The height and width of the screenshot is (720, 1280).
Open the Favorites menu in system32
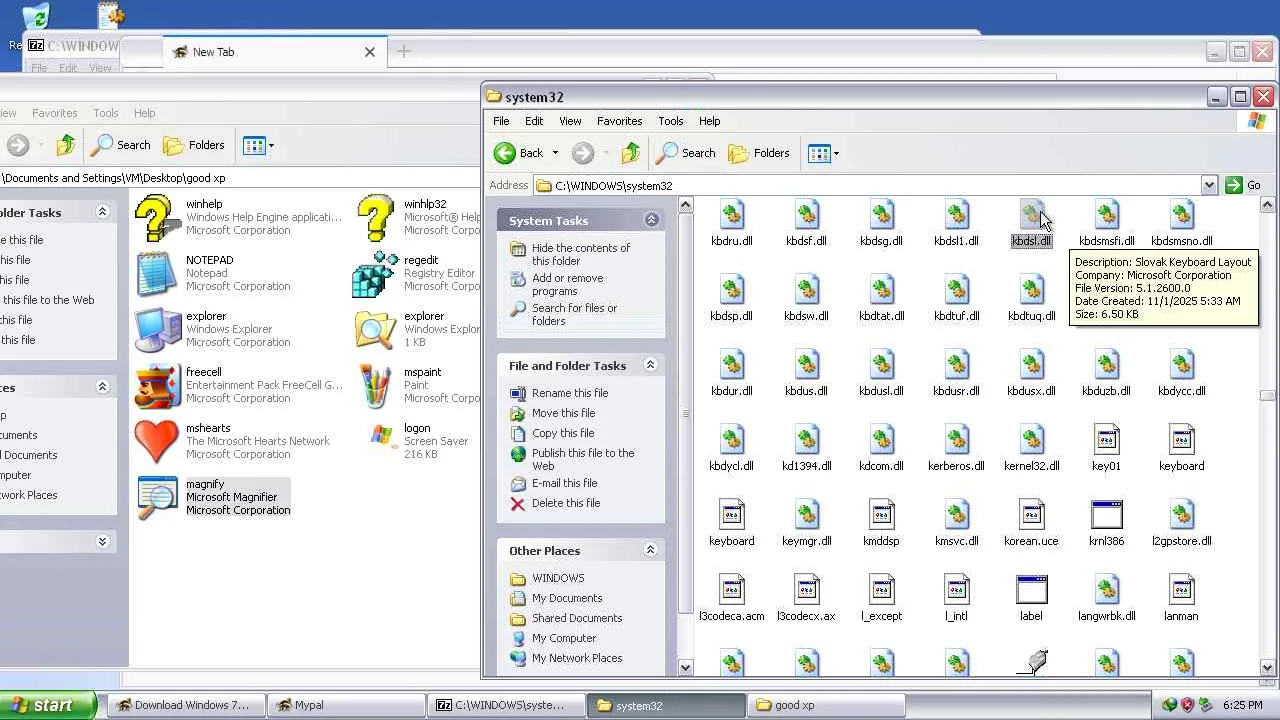click(619, 121)
